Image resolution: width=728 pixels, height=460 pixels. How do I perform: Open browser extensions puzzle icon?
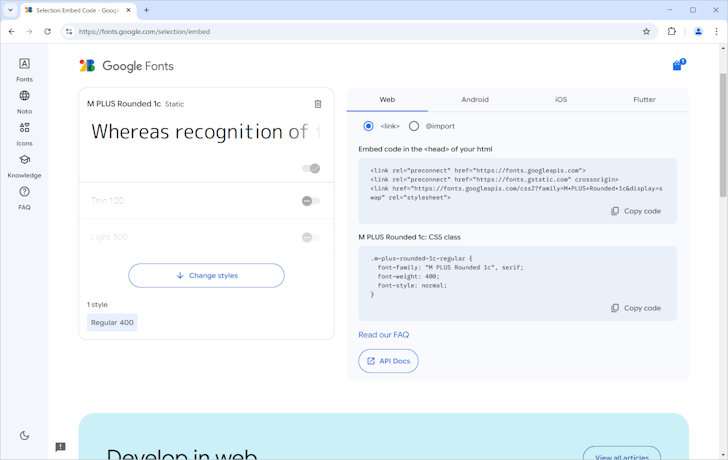(x=671, y=32)
